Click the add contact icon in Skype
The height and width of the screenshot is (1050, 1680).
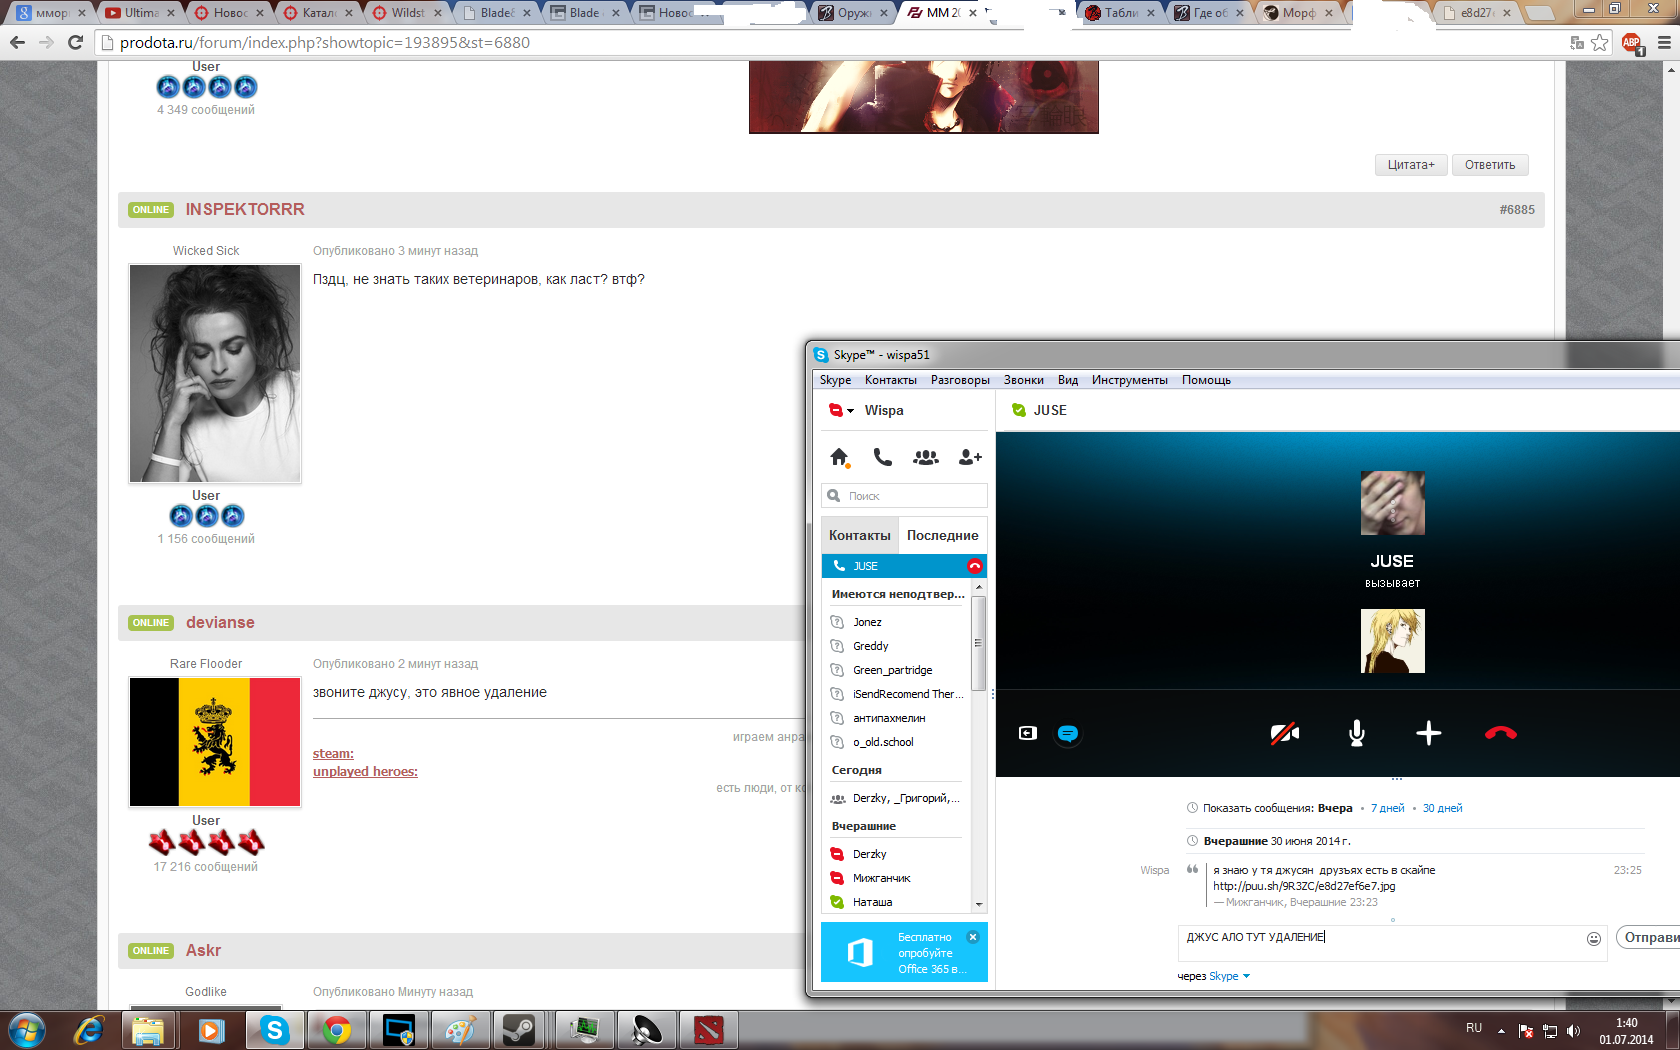[970, 457]
